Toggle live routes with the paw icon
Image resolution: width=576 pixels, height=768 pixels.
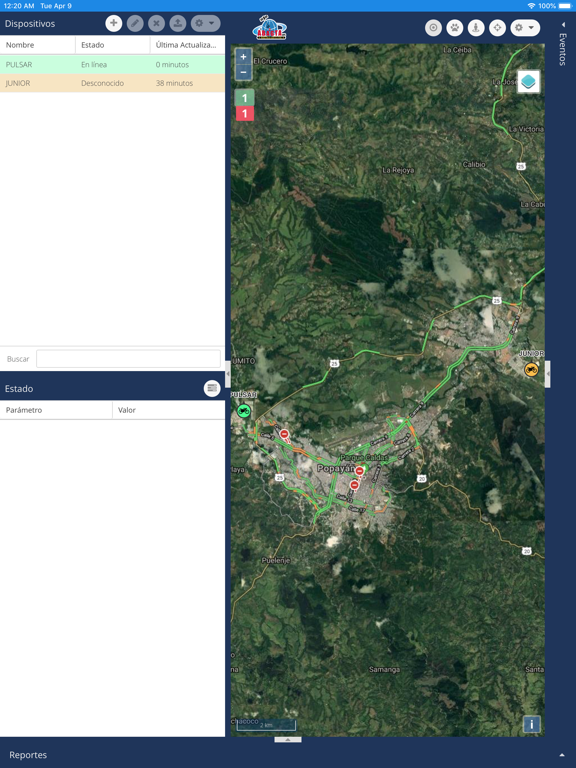(x=455, y=28)
